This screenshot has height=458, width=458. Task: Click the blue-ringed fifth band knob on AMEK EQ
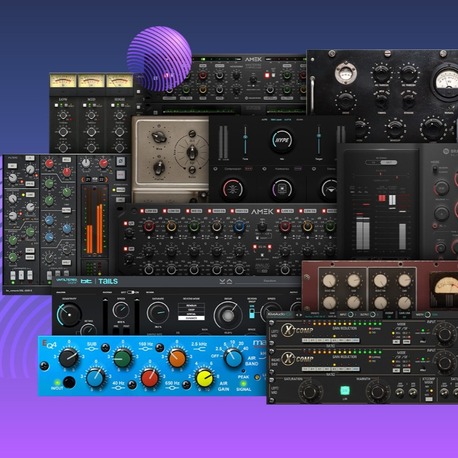pos(239,226)
